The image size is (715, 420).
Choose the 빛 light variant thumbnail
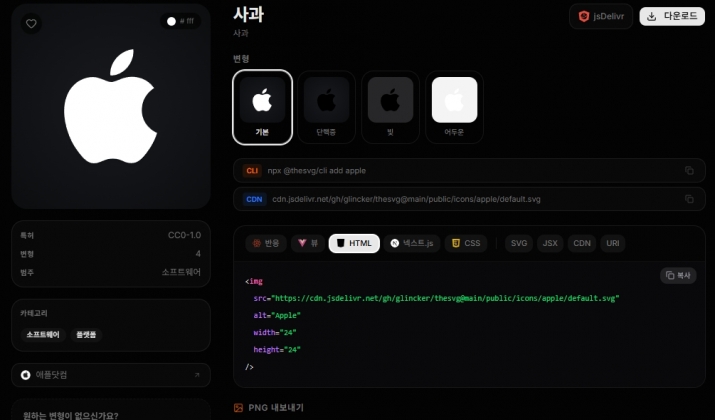pos(390,107)
